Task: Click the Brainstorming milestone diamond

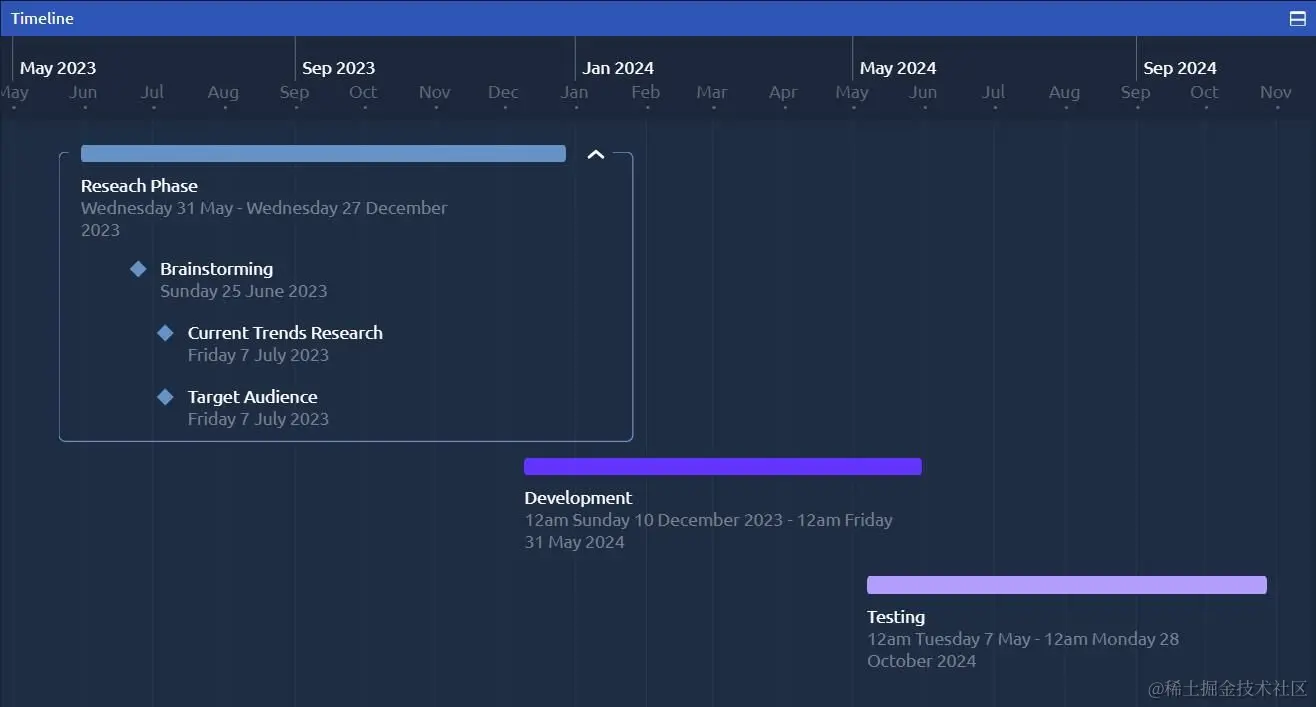Action: tap(138, 269)
